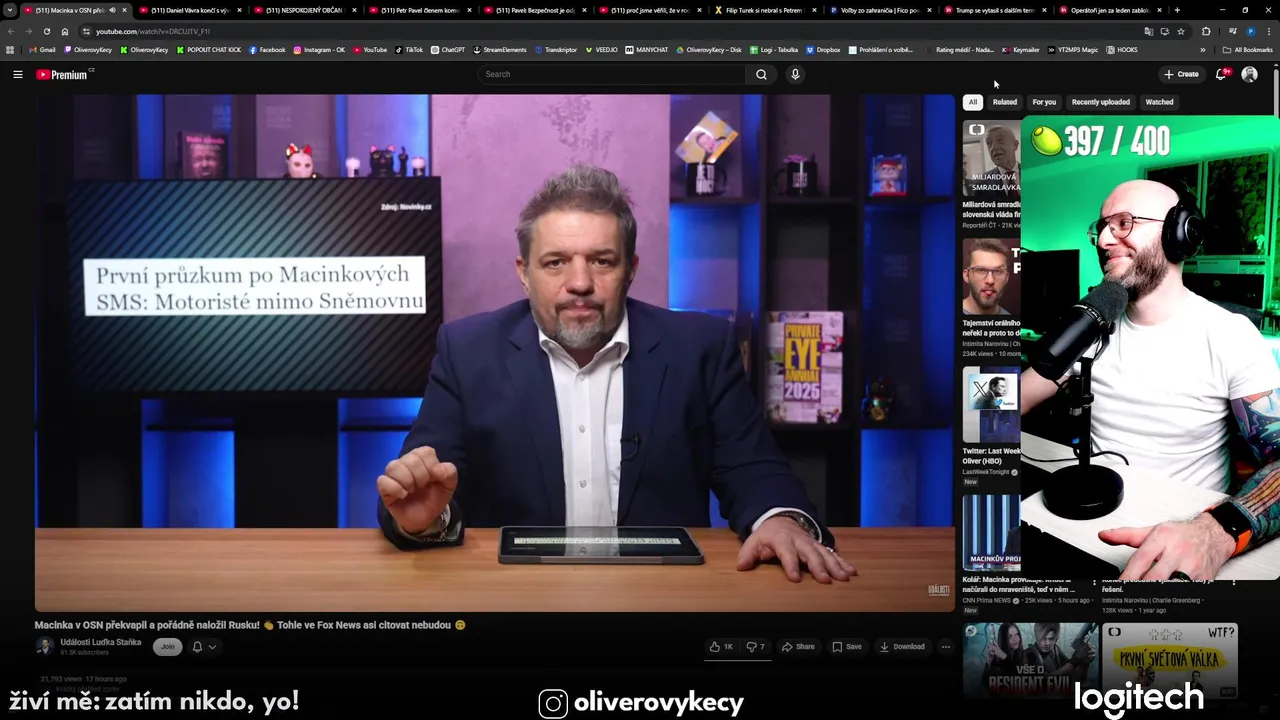The width and height of the screenshot is (1280, 720).
Task: Open the Transkriptor bookmark
Action: [x=555, y=50]
